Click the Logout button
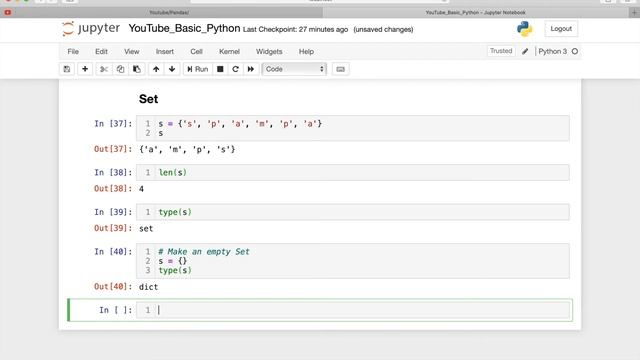 (x=561, y=29)
